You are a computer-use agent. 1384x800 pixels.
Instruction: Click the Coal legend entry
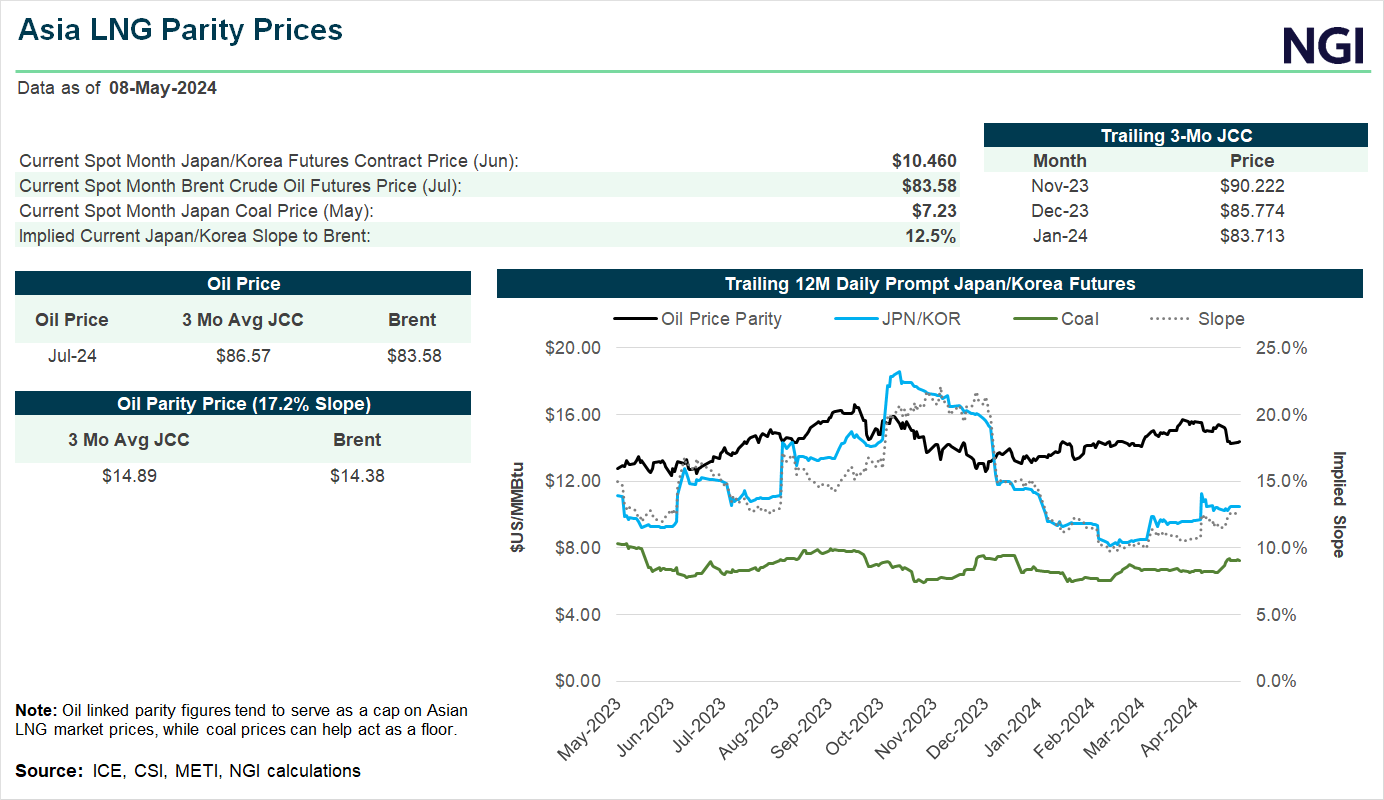click(1056, 319)
